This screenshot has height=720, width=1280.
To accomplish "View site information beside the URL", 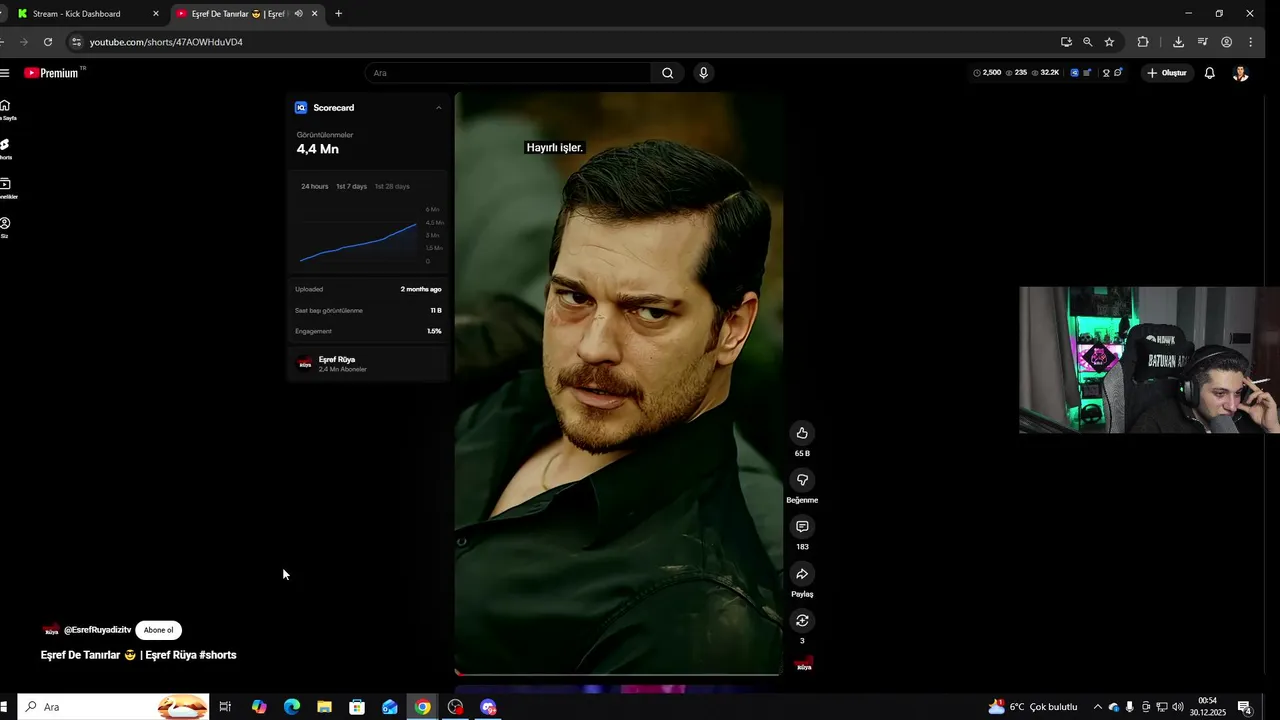I will click(x=76, y=42).
